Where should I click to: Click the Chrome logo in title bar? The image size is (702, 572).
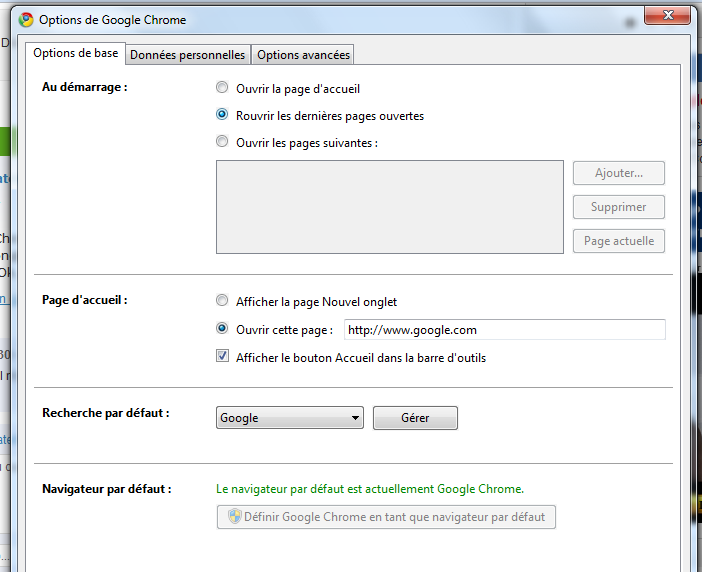(x=26, y=20)
